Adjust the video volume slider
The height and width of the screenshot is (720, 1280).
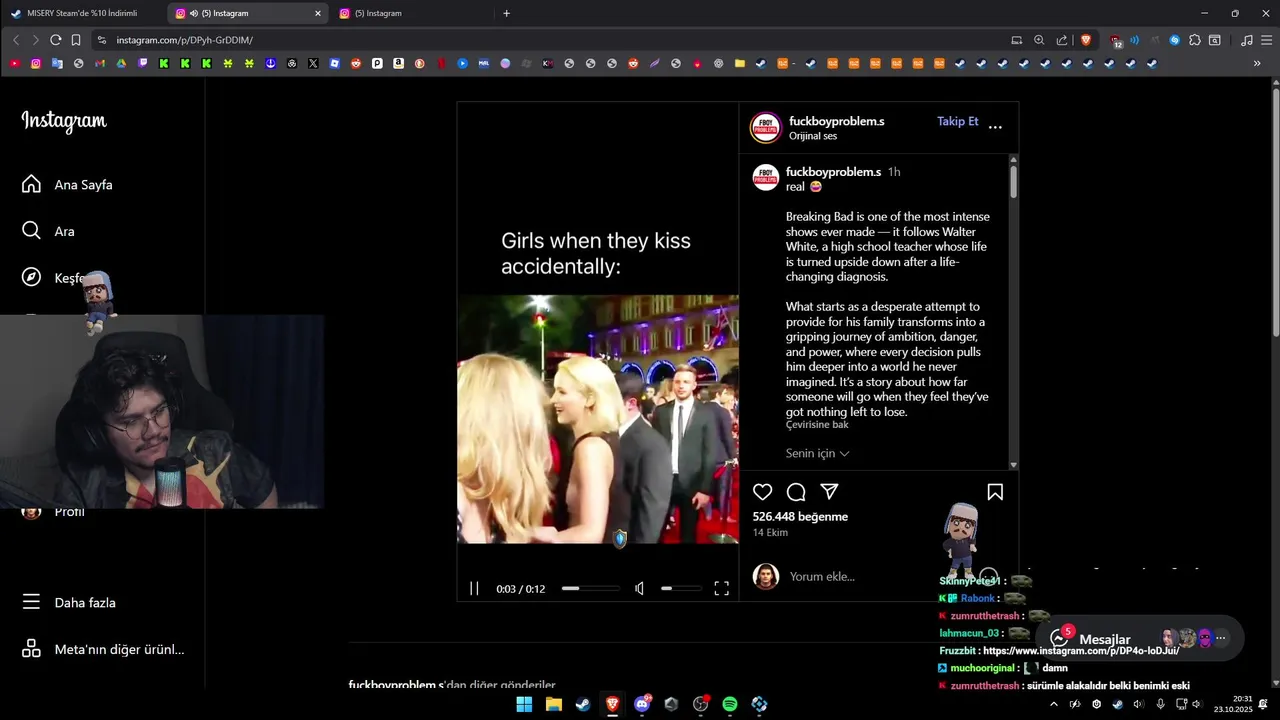click(681, 589)
